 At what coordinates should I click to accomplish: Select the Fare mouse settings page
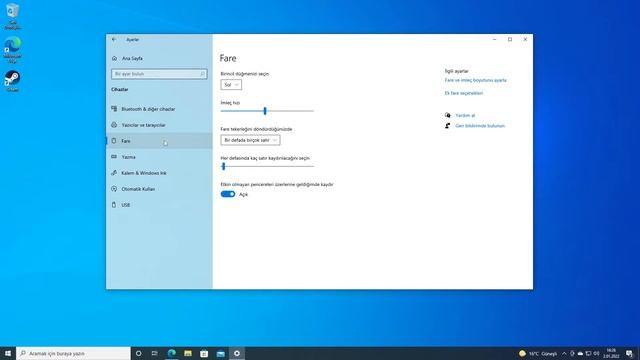pyautogui.click(x=159, y=141)
